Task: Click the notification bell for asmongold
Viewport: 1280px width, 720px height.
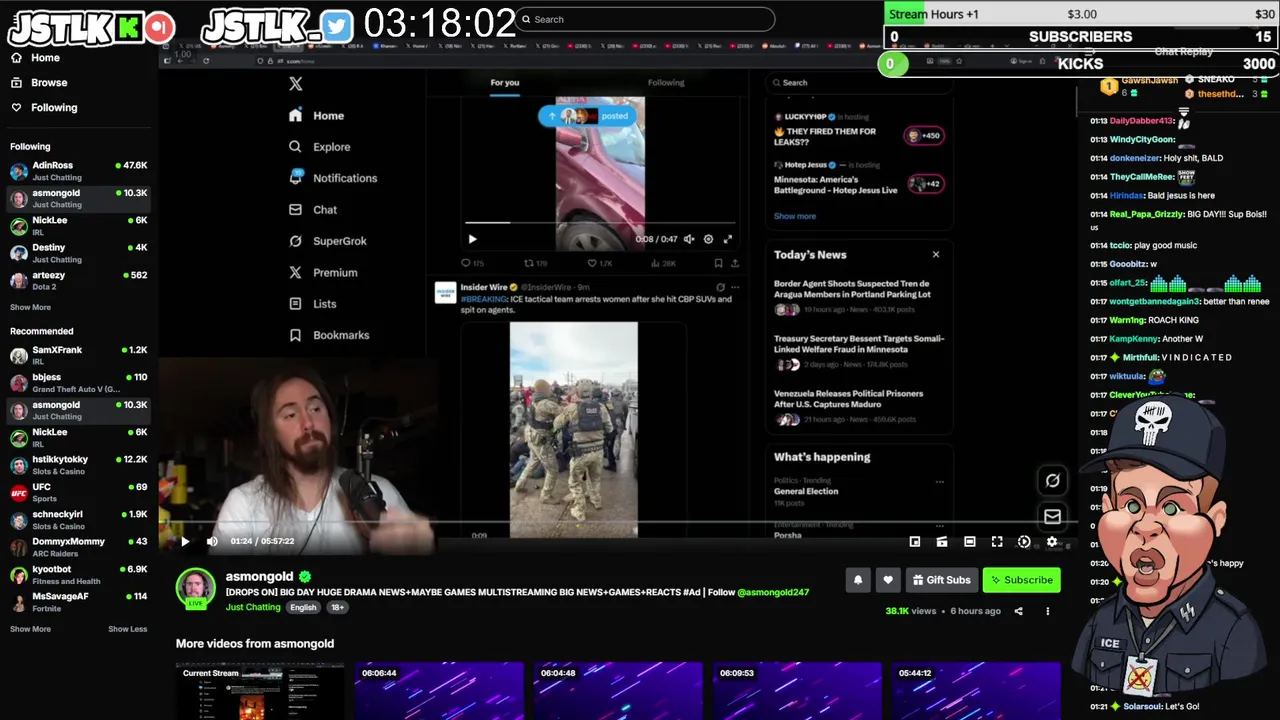Action: pyautogui.click(x=858, y=580)
